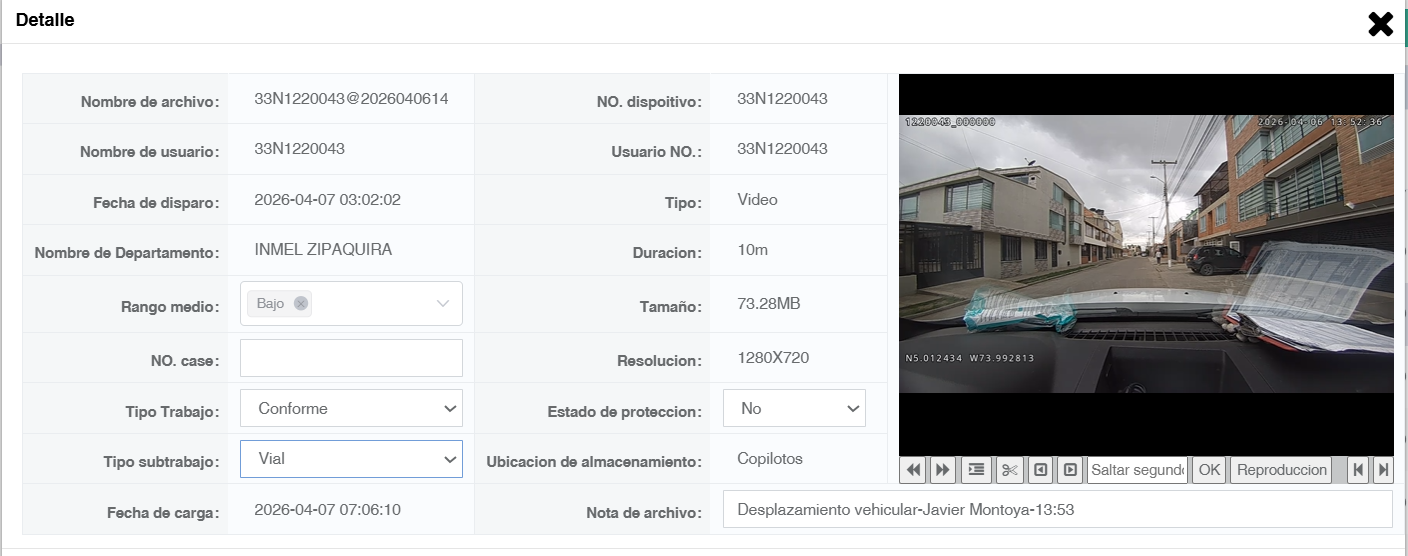
Task: Open the Tipo Trabajo dropdown showing Conforme
Action: coord(351,408)
